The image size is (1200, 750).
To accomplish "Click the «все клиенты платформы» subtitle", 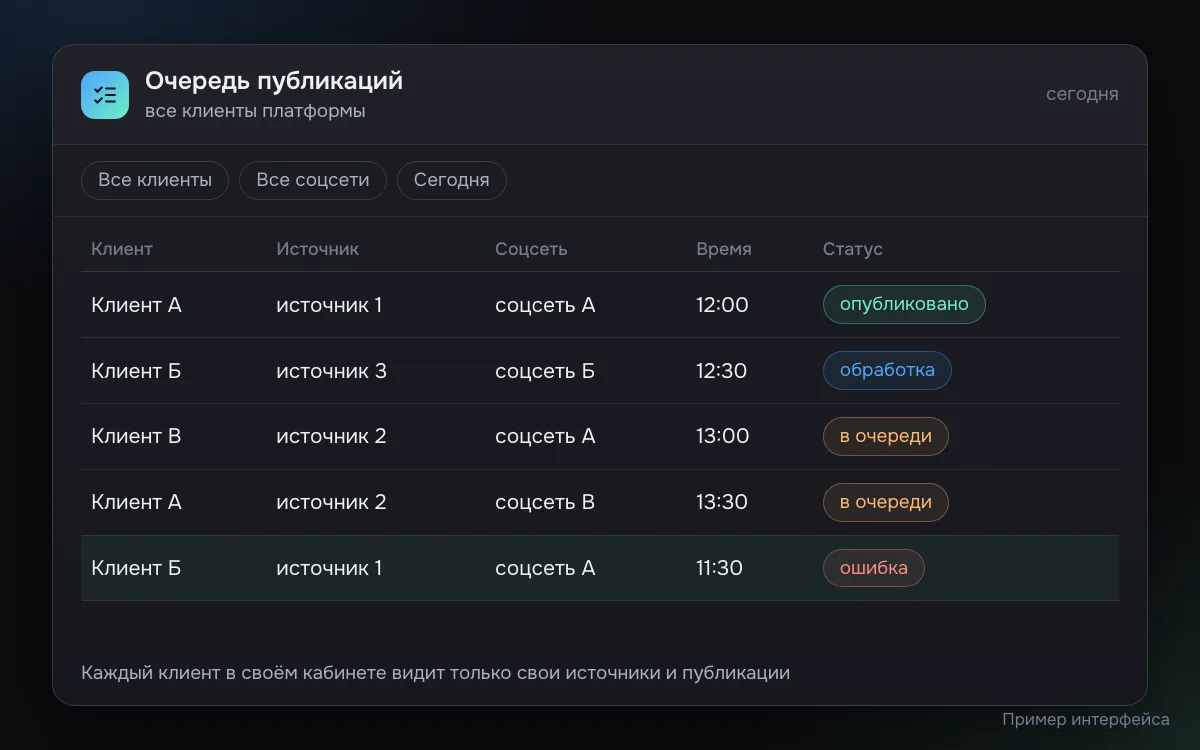I will (255, 111).
